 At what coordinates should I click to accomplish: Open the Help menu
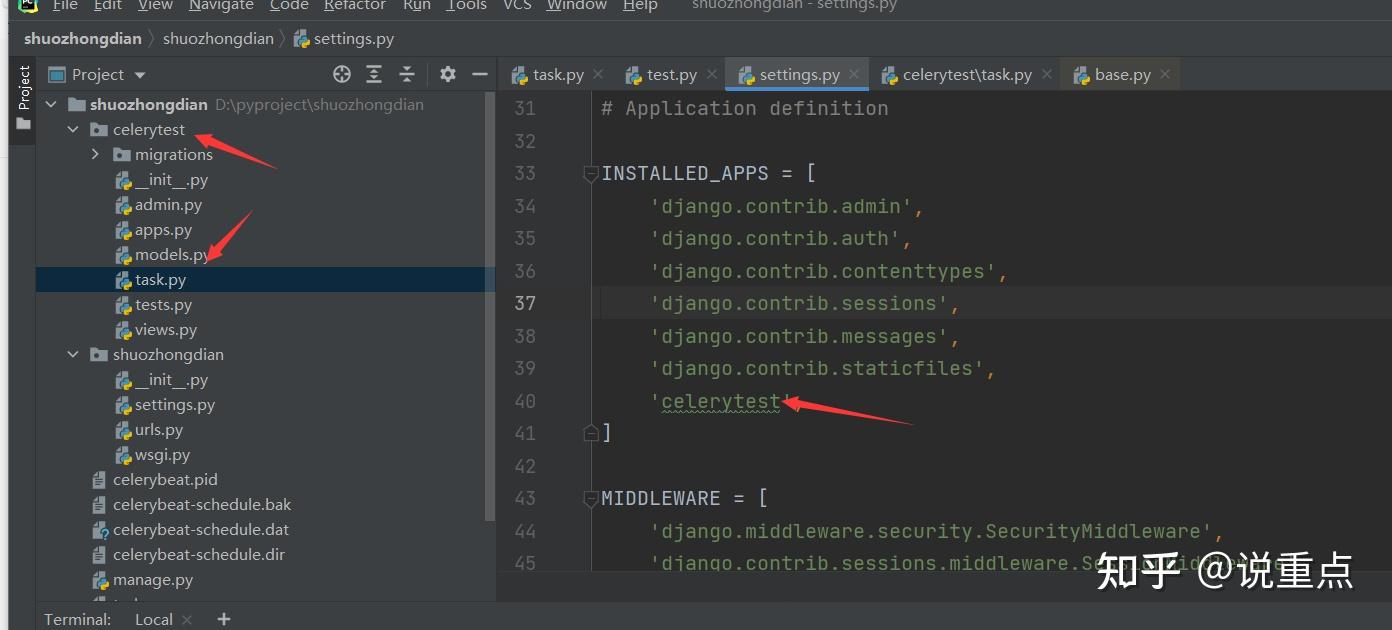point(640,5)
